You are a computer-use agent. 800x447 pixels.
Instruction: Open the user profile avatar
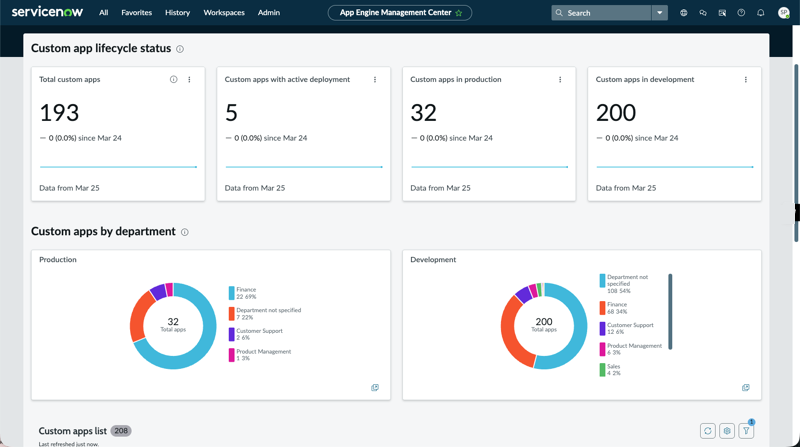(x=784, y=13)
